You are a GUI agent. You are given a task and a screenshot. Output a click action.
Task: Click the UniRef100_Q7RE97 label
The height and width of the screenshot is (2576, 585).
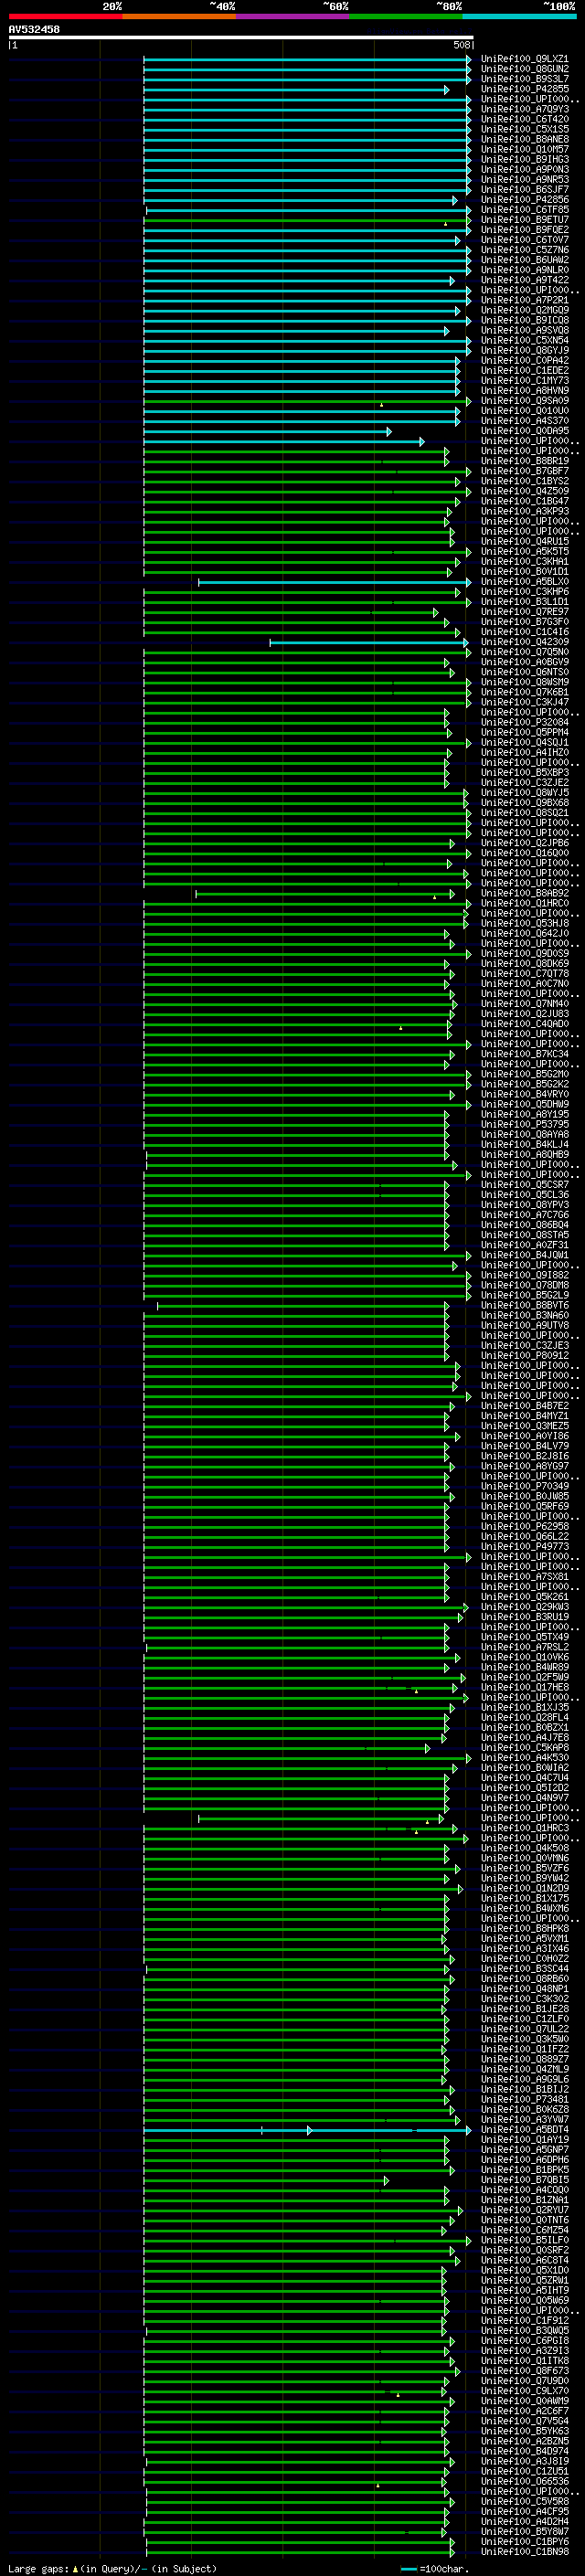(x=524, y=612)
